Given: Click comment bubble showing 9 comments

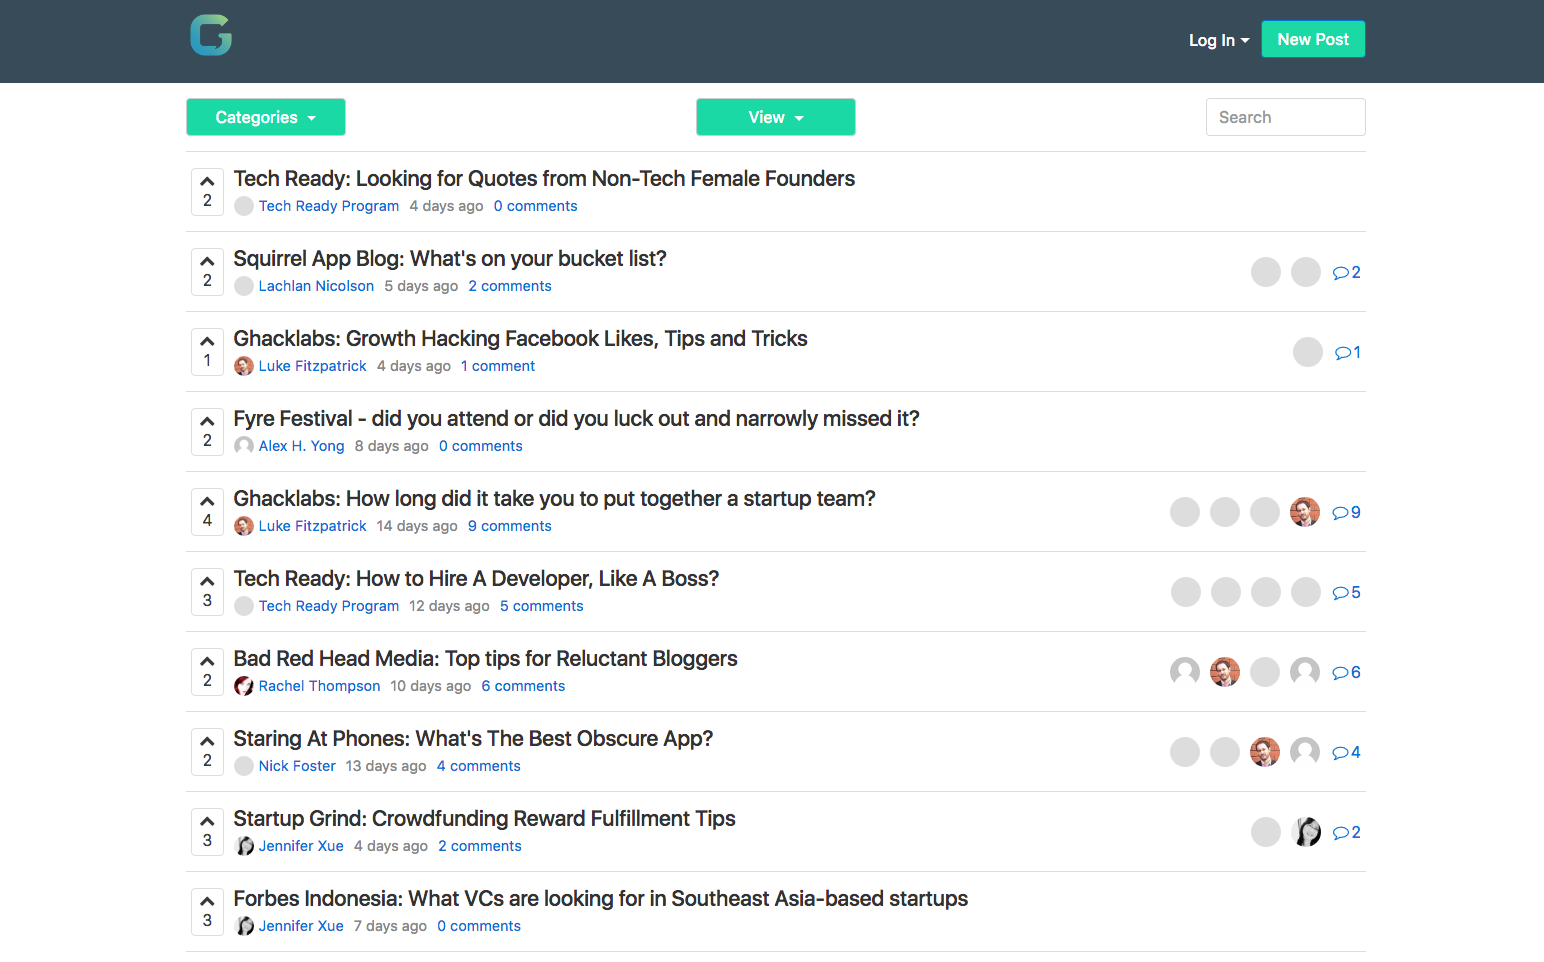Looking at the screenshot, I should [x=1346, y=513].
